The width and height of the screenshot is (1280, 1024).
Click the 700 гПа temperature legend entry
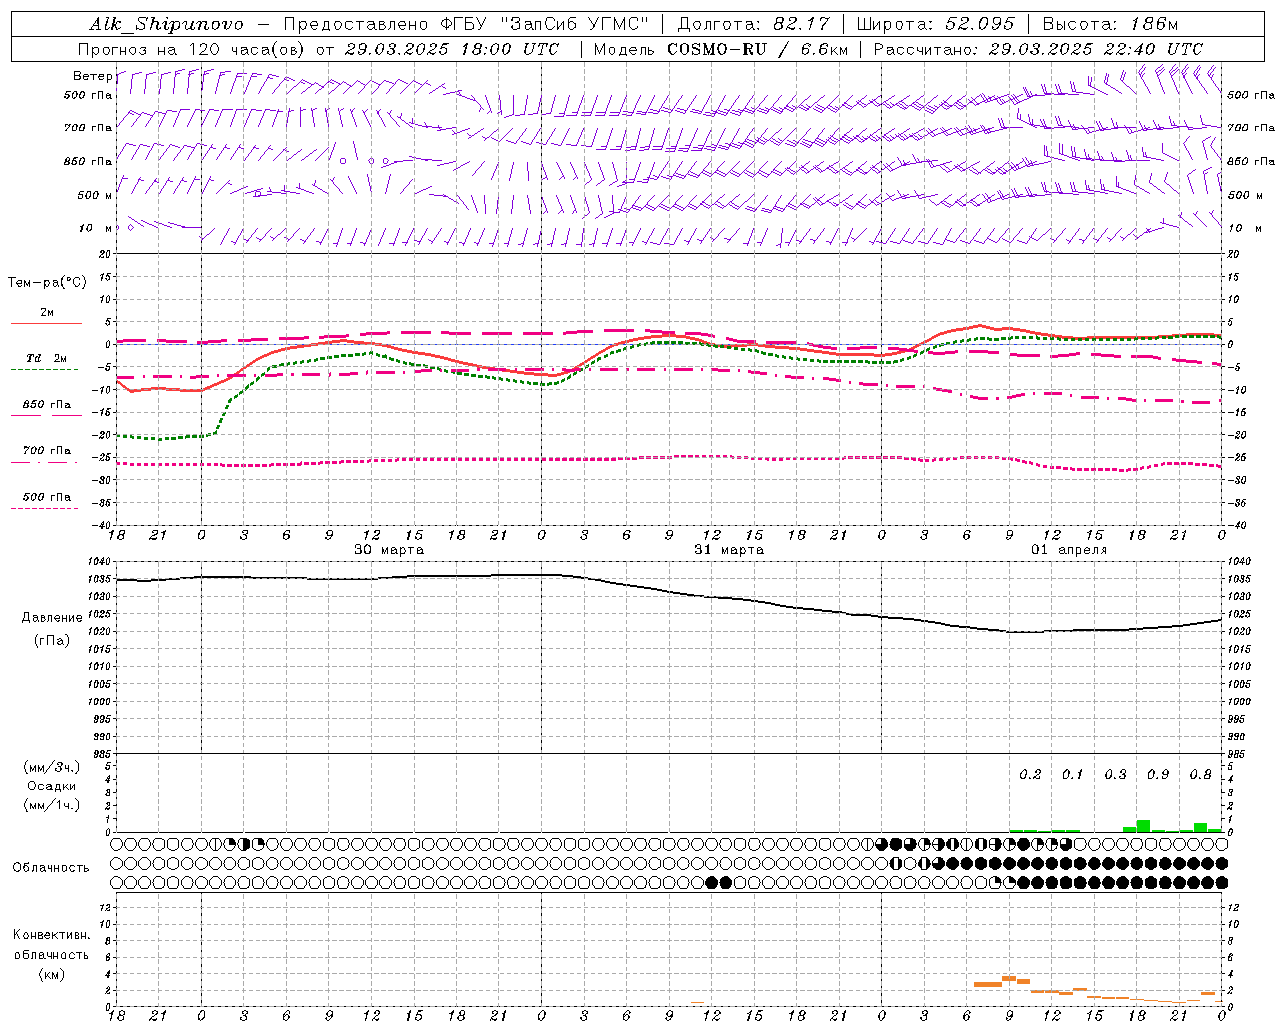tap(46, 451)
